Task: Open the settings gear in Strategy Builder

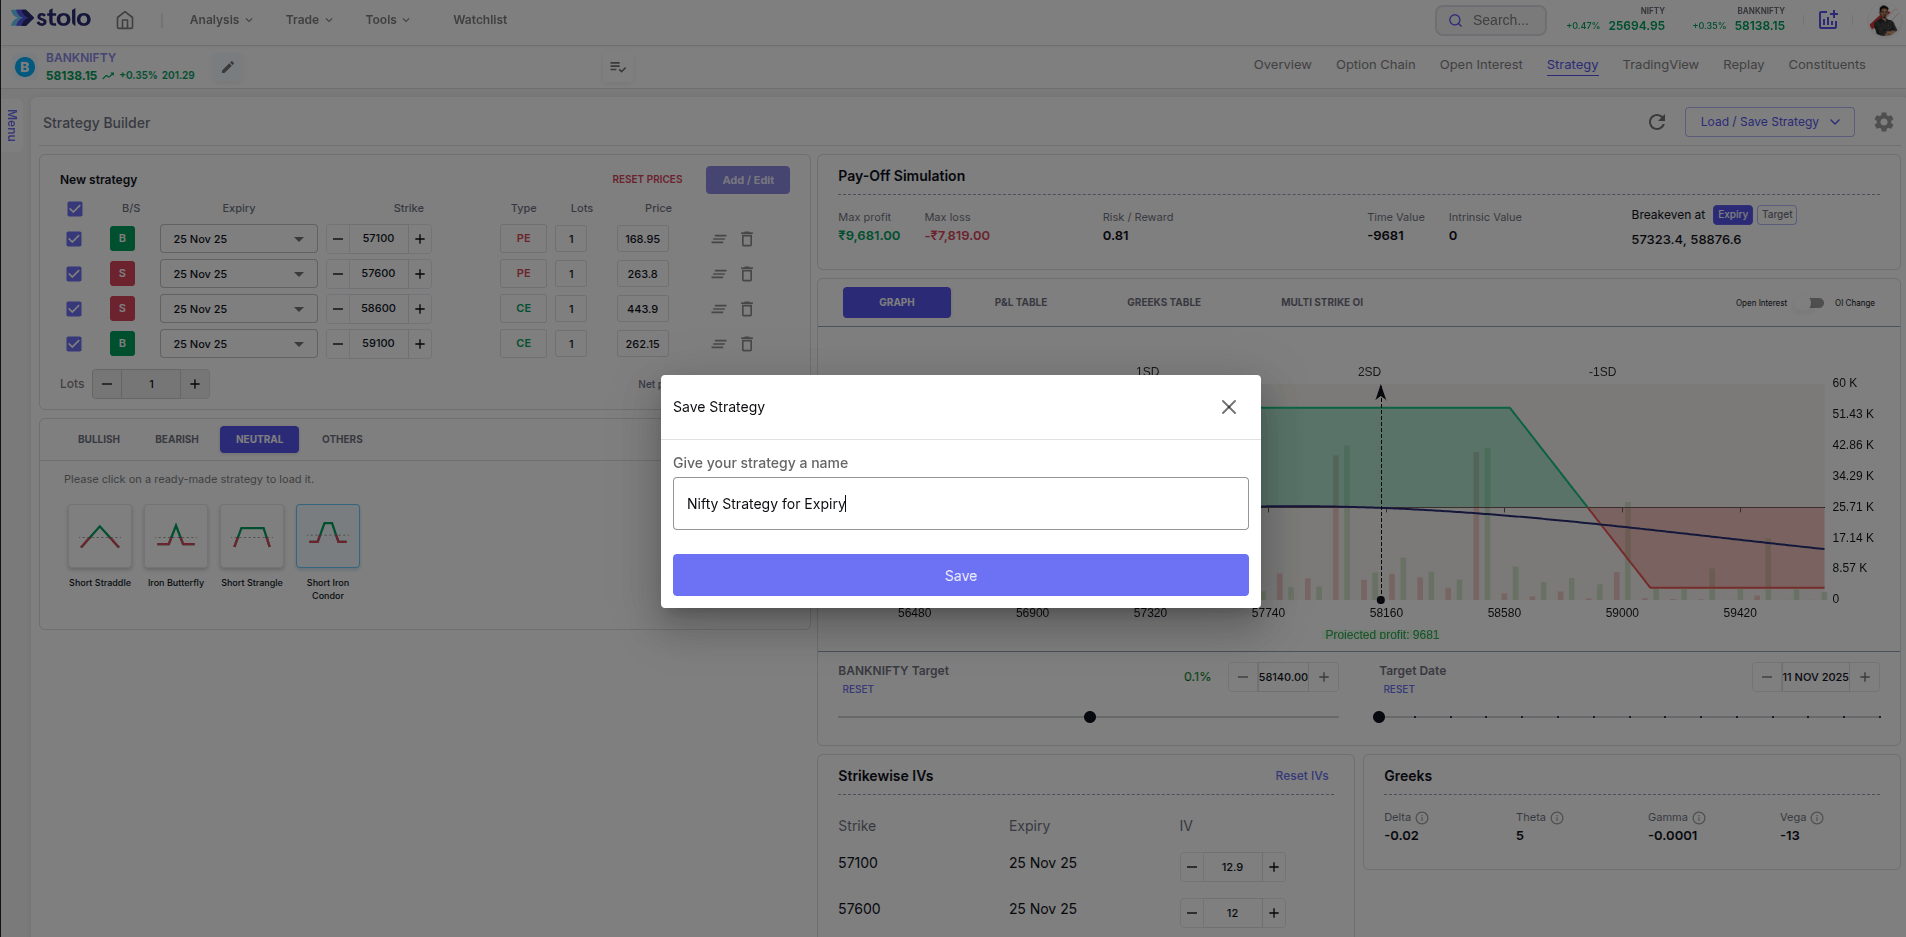Action: (1884, 122)
